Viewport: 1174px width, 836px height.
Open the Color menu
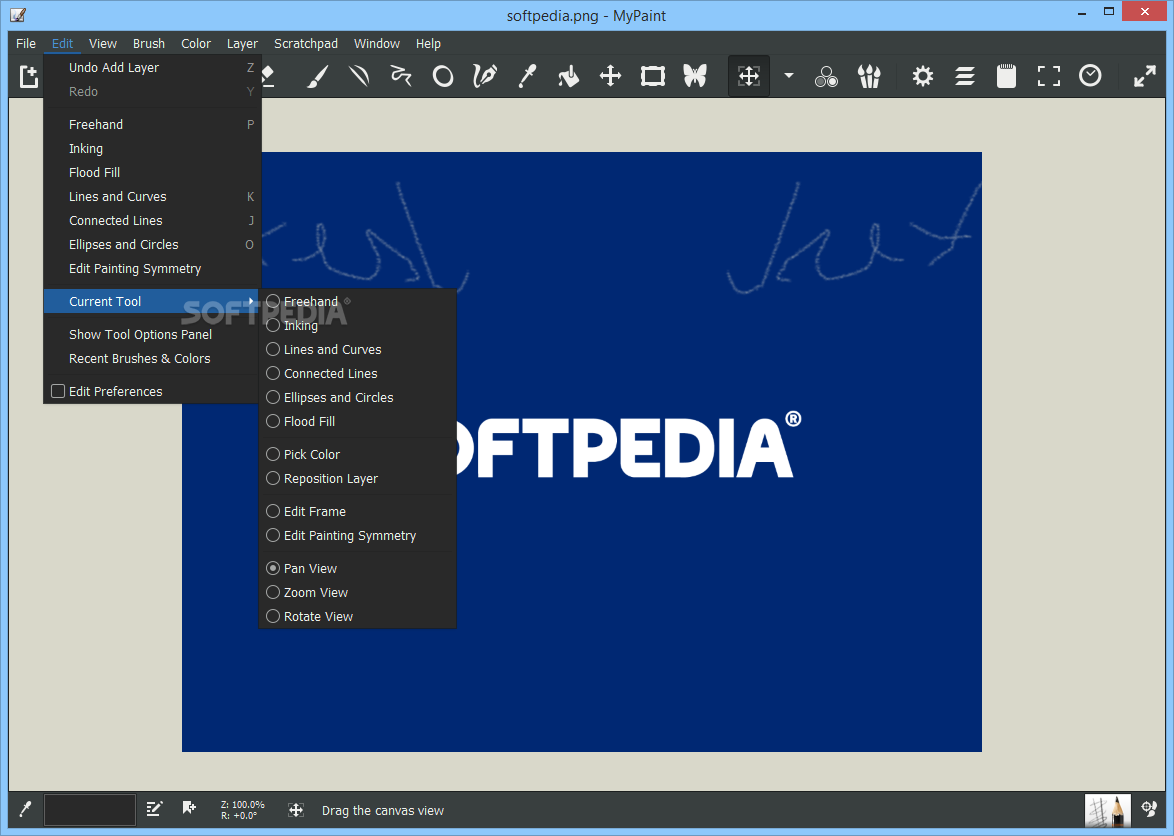tap(196, 43)
